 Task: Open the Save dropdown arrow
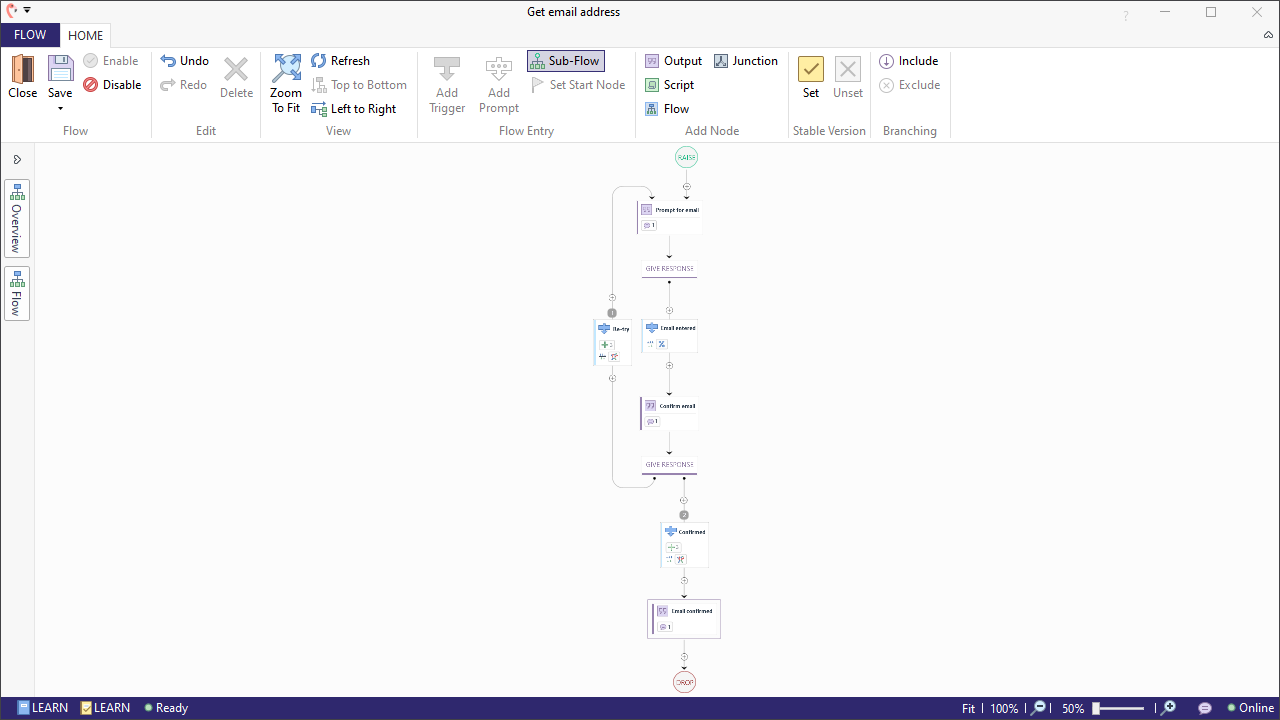pyautogui.click(x=60, y=108)
